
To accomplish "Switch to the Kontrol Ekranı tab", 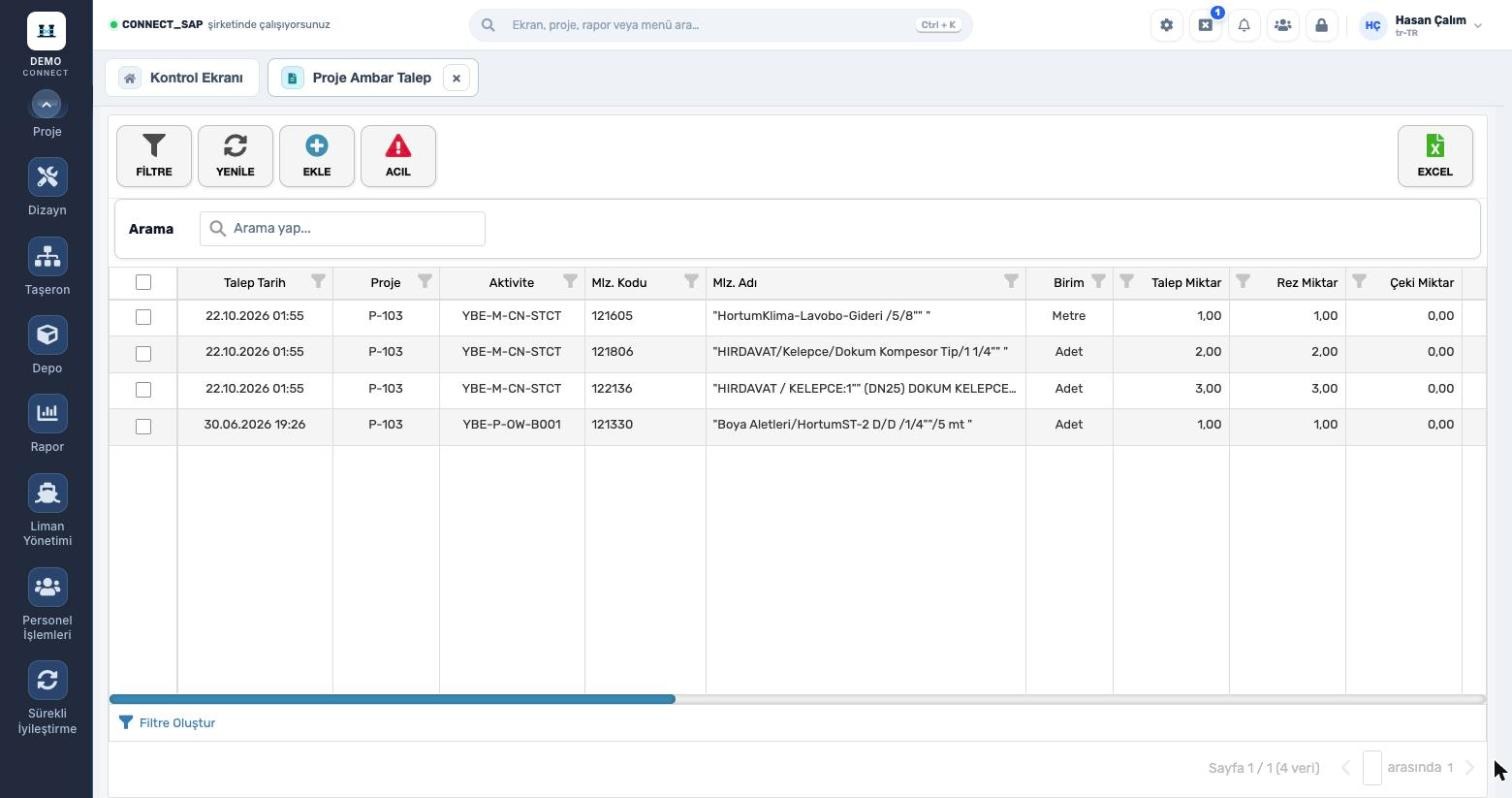I will click(x=182, y=77).
